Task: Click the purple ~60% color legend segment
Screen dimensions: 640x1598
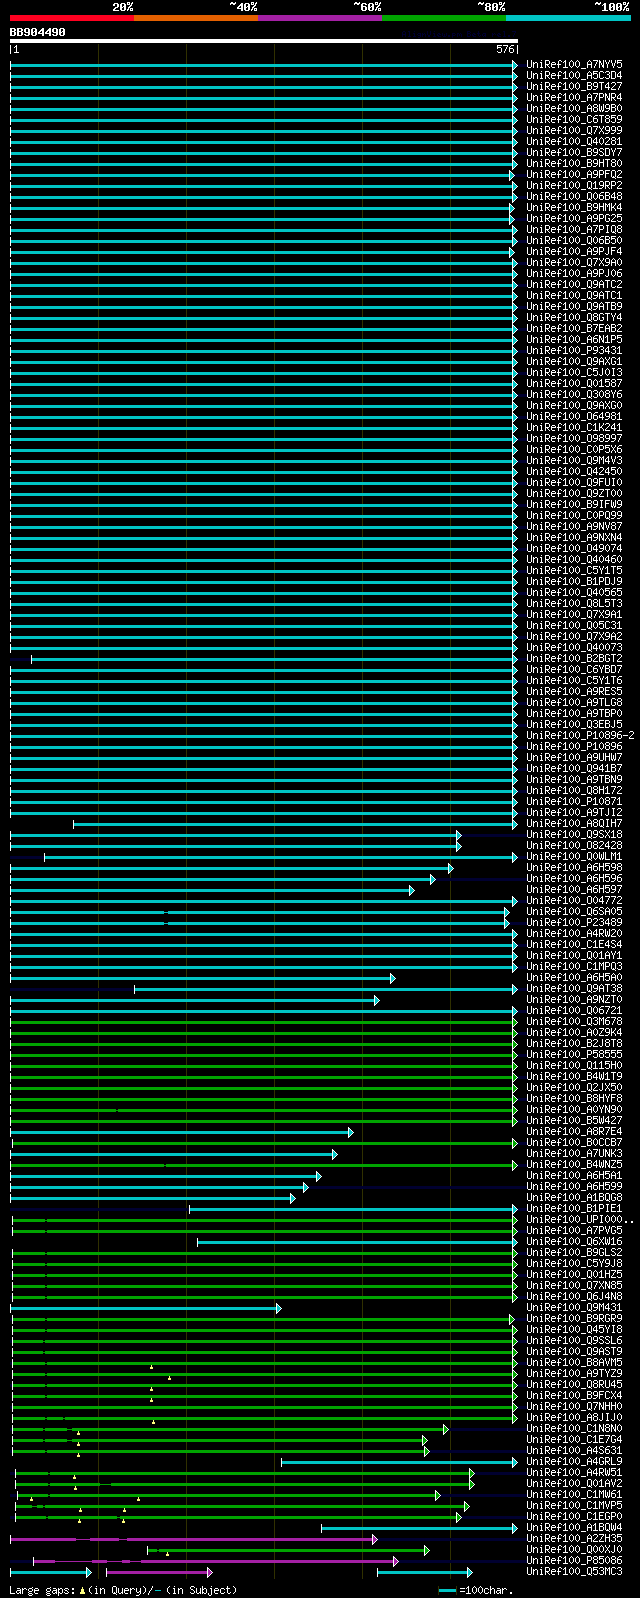Action: 320,17
